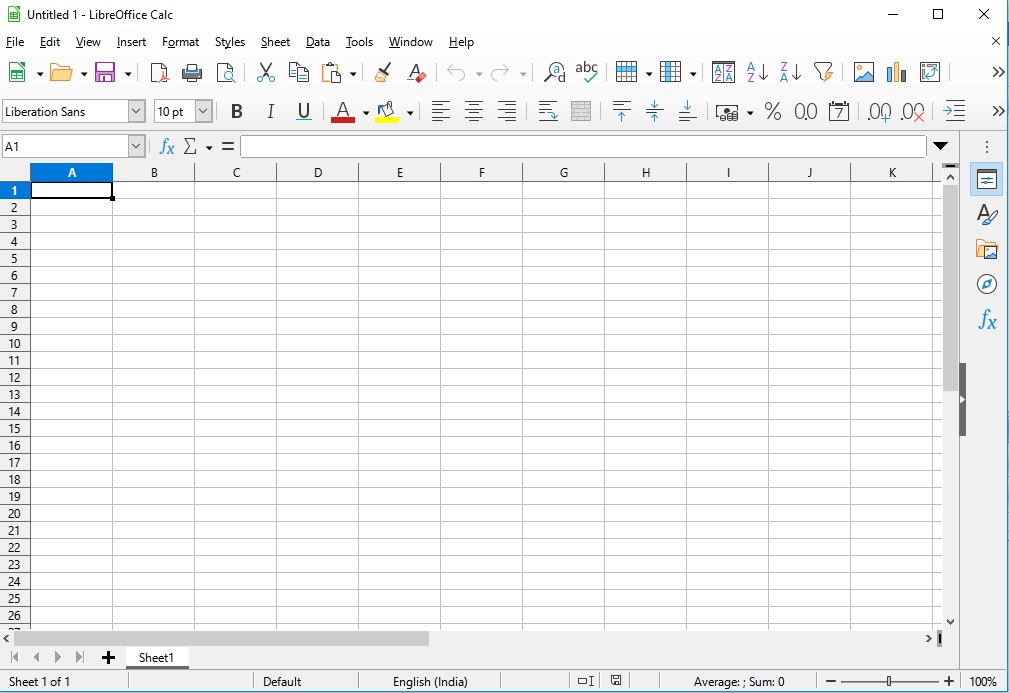
Task: Click the Function Wizard icon
Action: [x=166, y=146]
